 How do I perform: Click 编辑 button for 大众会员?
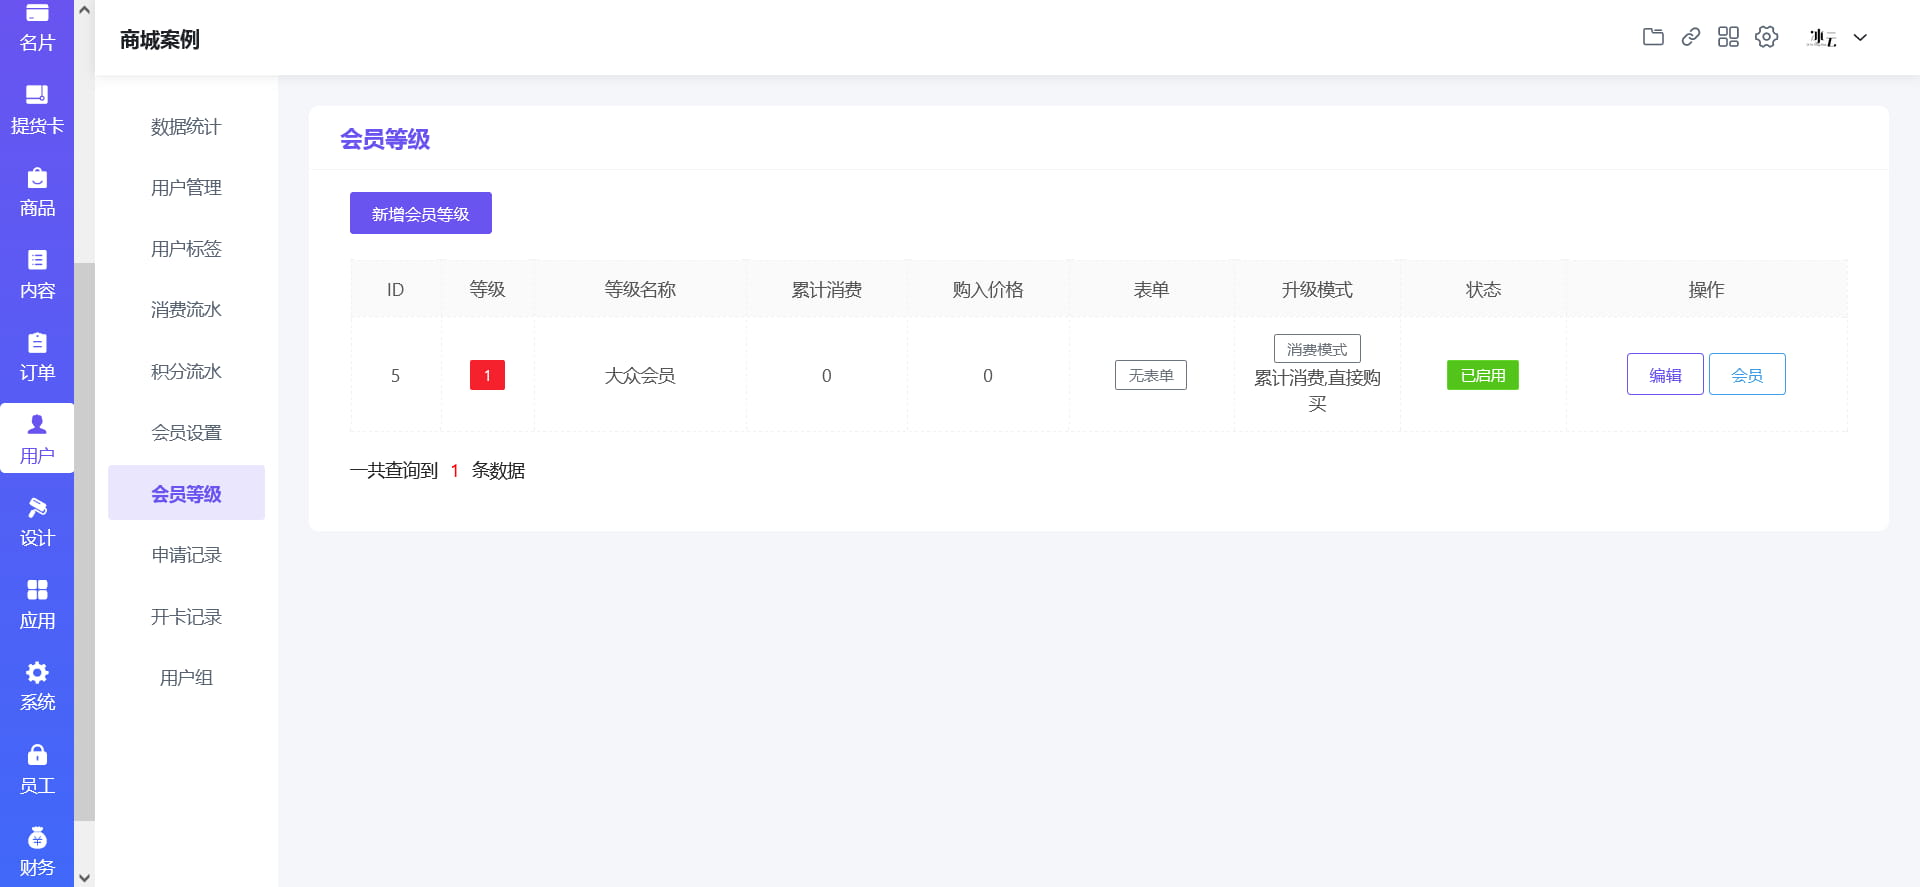point(1665,375)
